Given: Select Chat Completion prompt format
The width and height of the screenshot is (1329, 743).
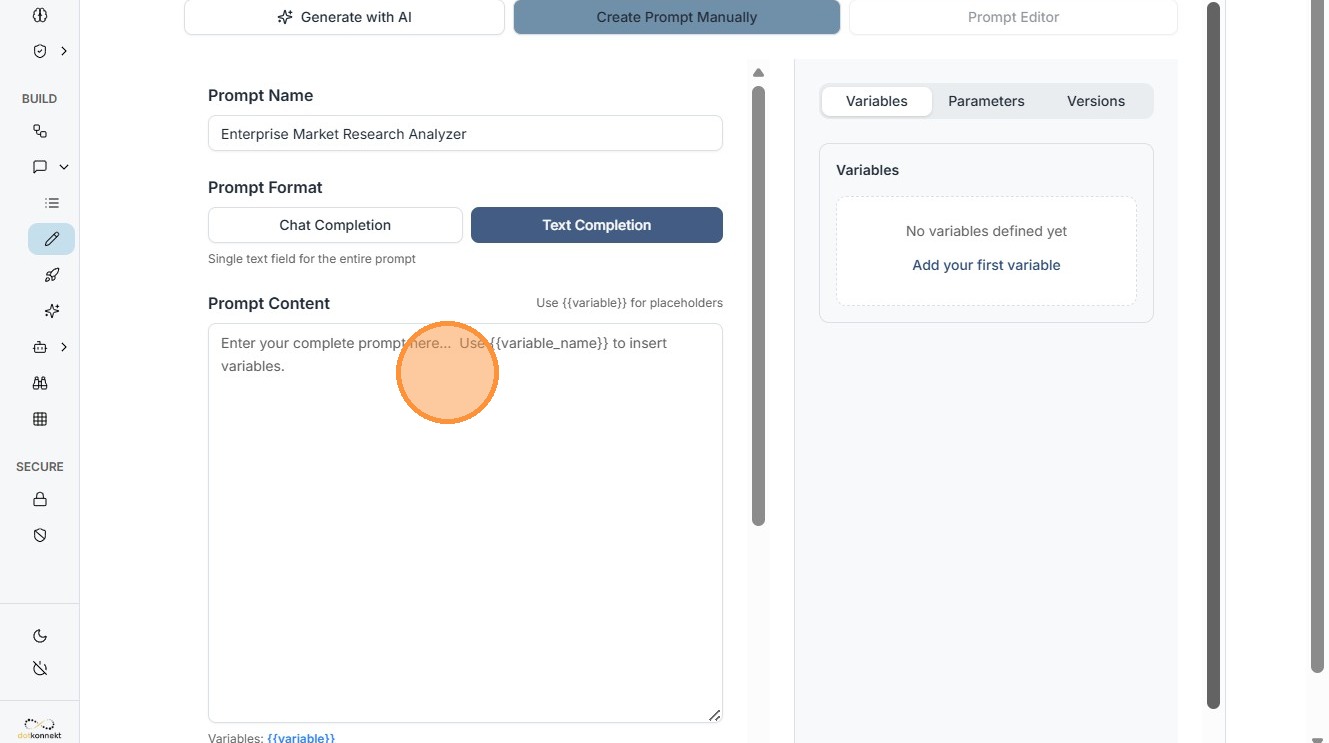Looking at the screenshot, I should pyautogui.click(x=335, y=225).
